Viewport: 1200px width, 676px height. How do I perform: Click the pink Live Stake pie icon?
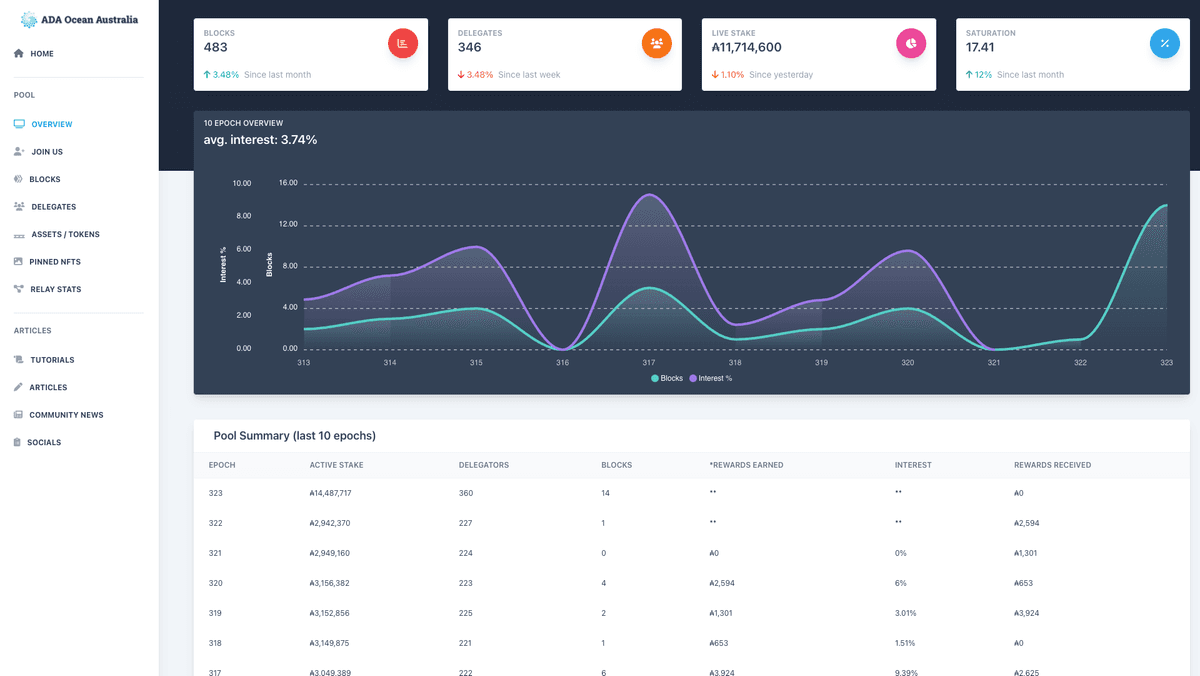(911, 43)
